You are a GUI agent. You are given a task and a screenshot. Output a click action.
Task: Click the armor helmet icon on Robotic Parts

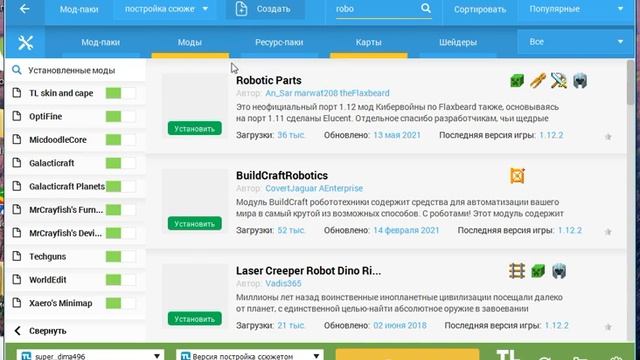click(580, 80)
